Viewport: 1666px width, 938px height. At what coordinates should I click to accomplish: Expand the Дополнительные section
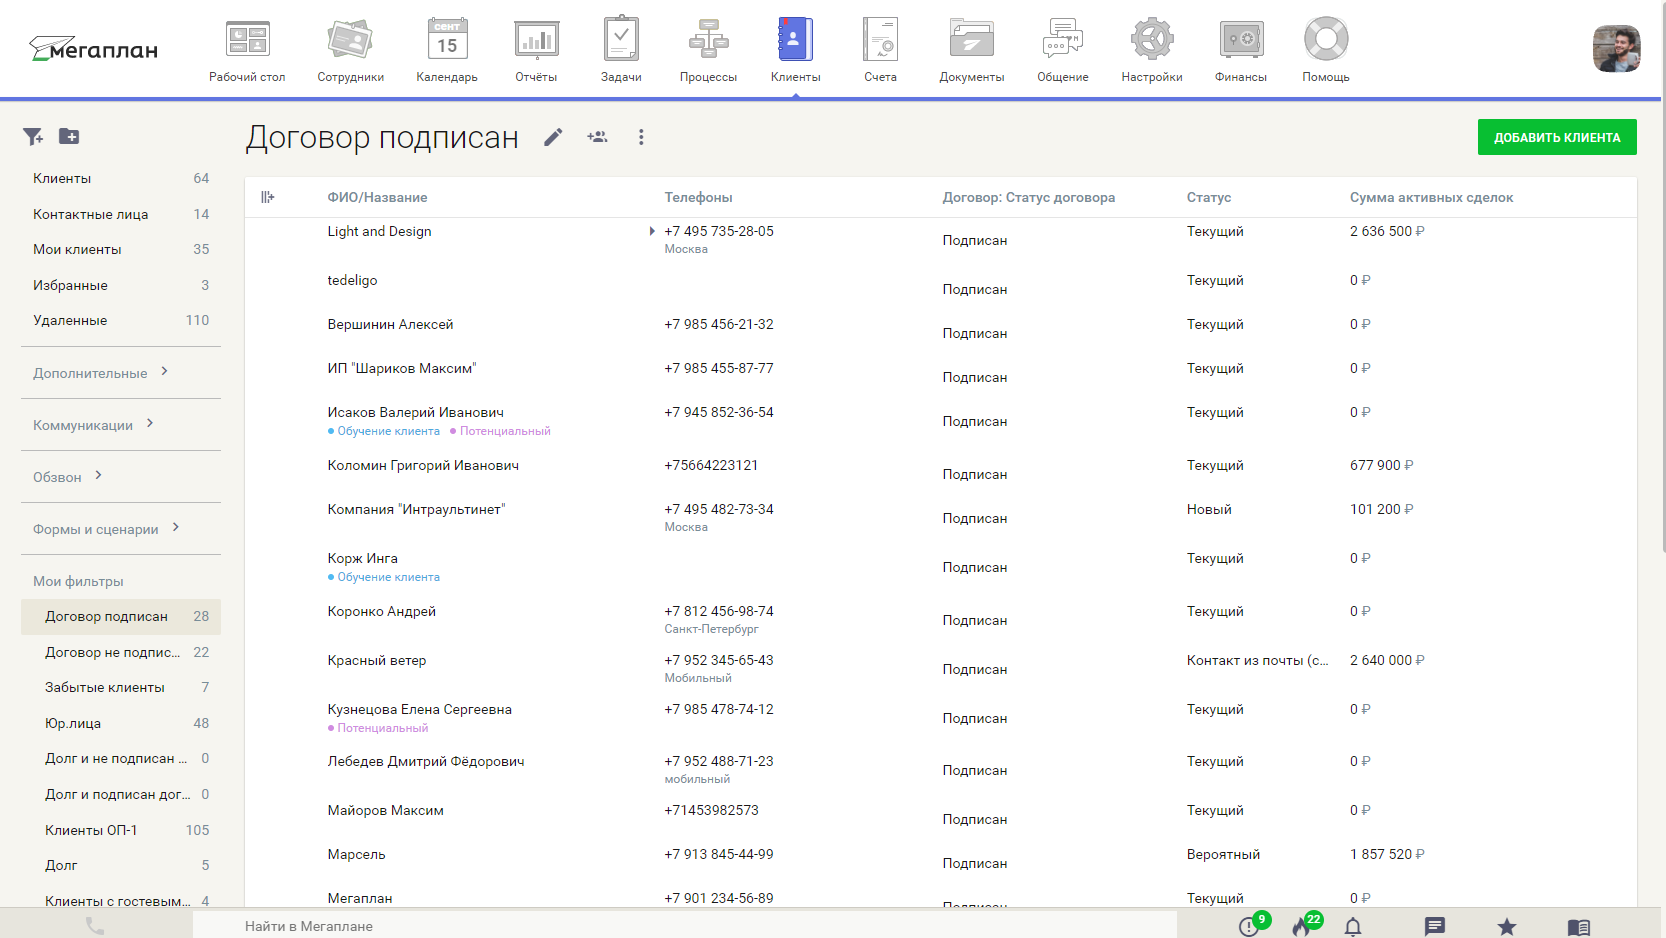(100, 373)
